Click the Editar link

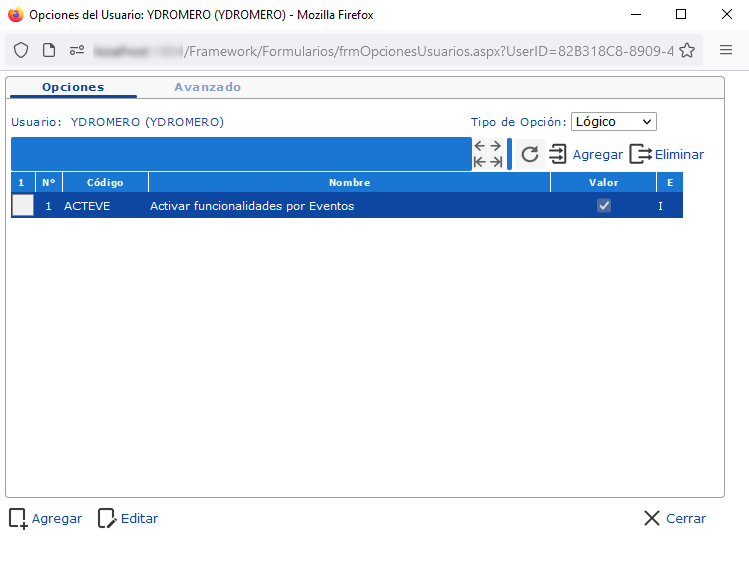tap(139, 518)
